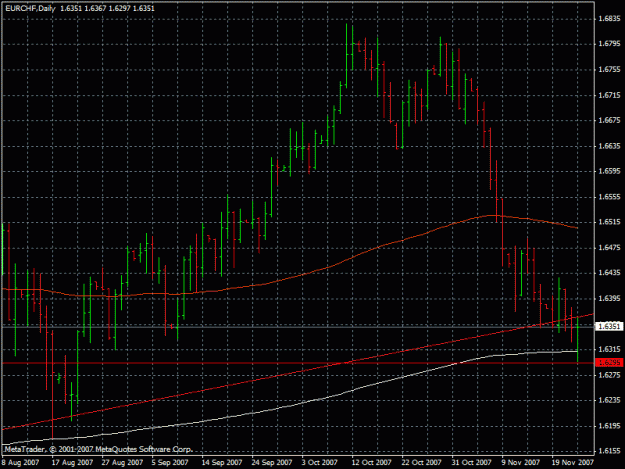Click the 1.6275 price scale value

(x=610, y=375)
